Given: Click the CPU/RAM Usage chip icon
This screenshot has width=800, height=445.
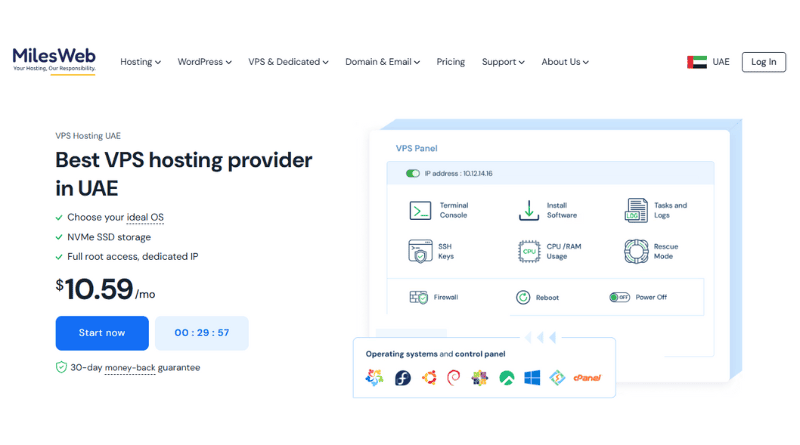Looking at the screenshot, I should 529,251.
